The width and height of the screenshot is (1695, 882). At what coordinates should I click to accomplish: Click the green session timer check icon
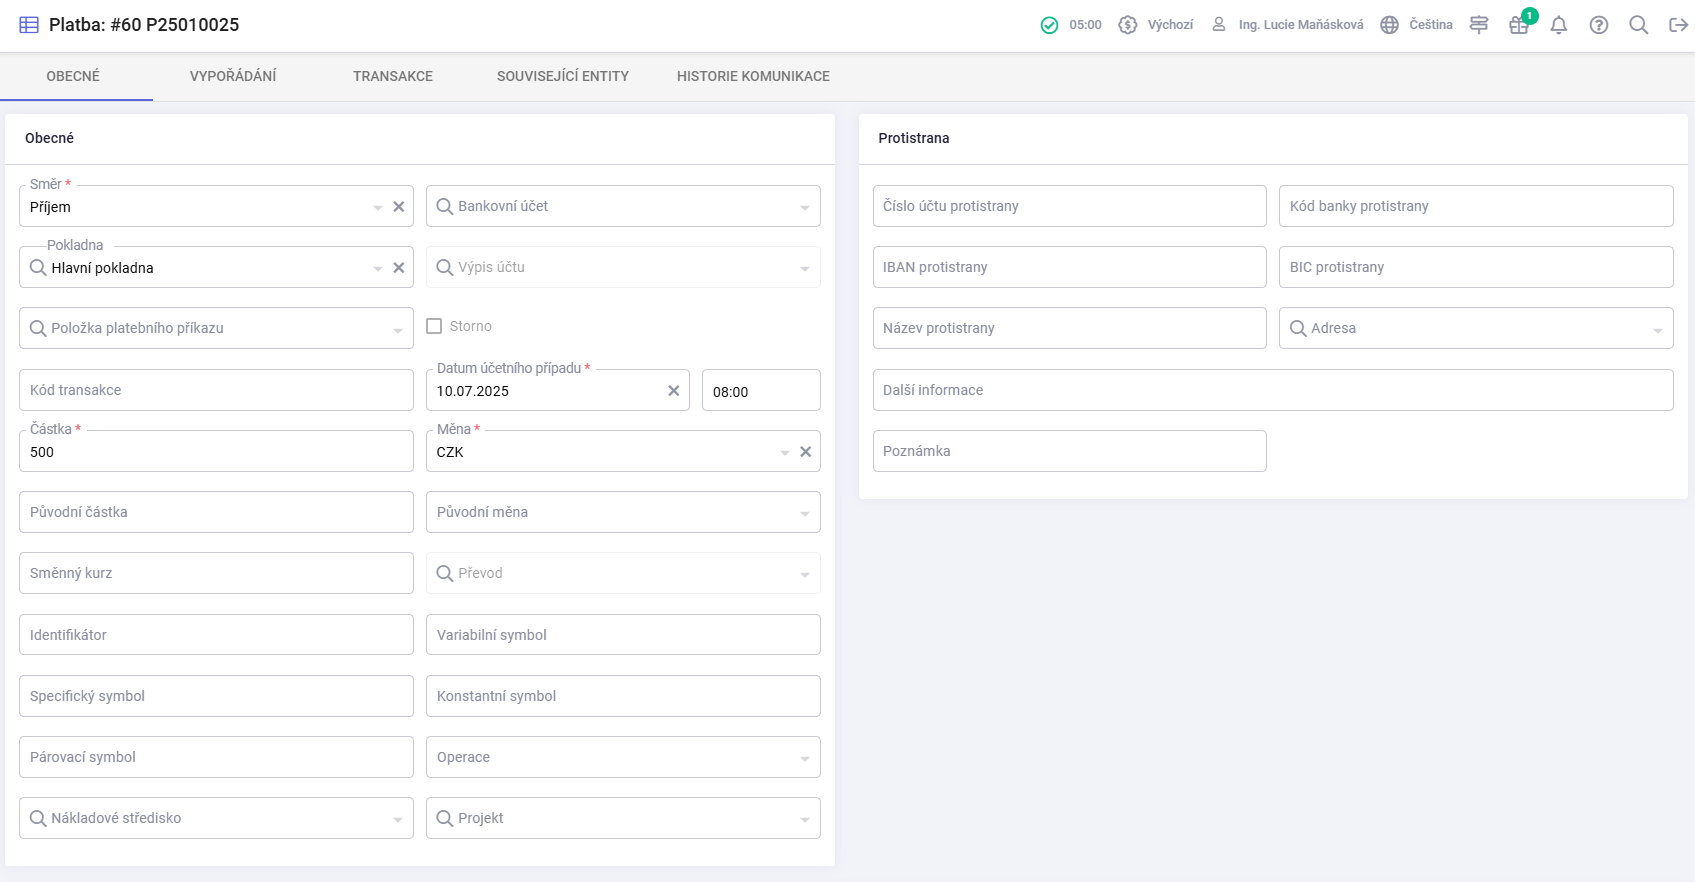[x=1049, y=25]
